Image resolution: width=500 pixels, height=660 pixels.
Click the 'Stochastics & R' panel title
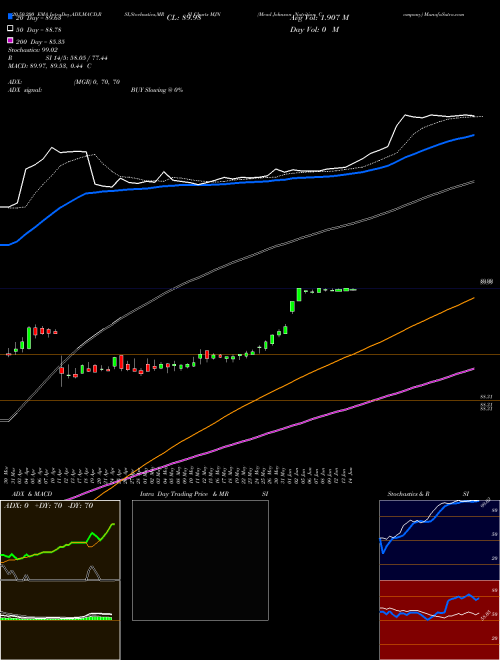pos(408,494)
